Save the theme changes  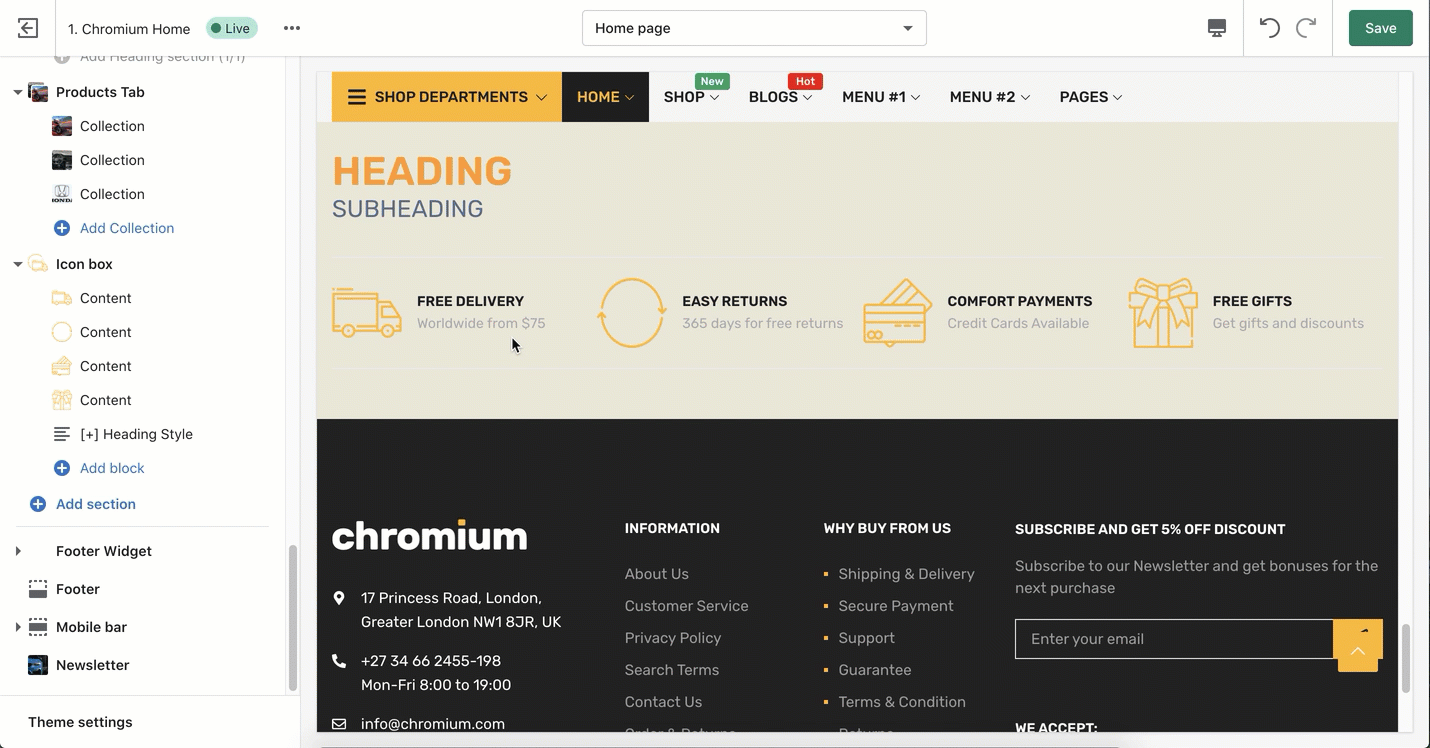coord(1380,28)
